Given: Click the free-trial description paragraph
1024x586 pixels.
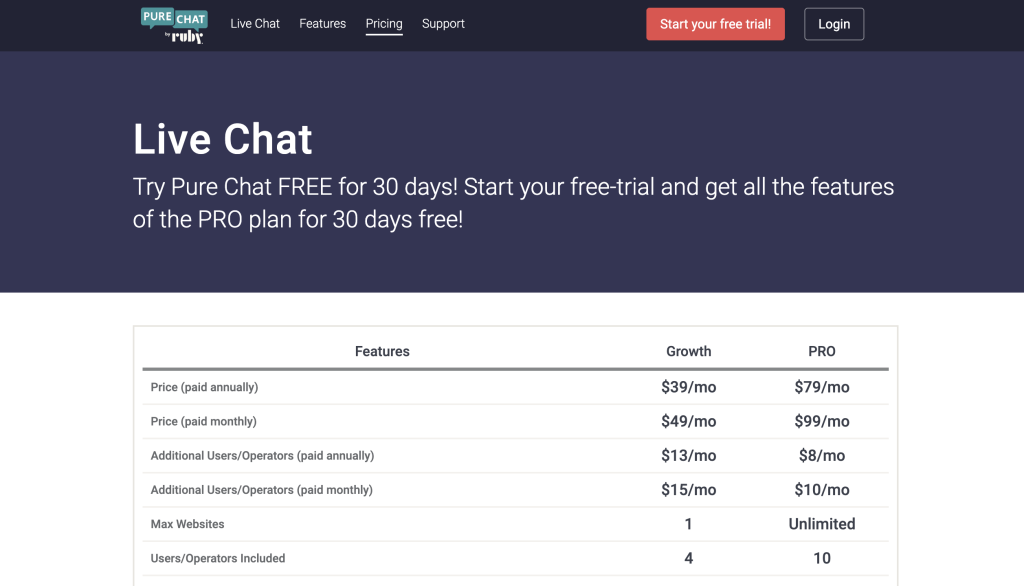Looking at the screenshot, I should (x=513, y=203).
